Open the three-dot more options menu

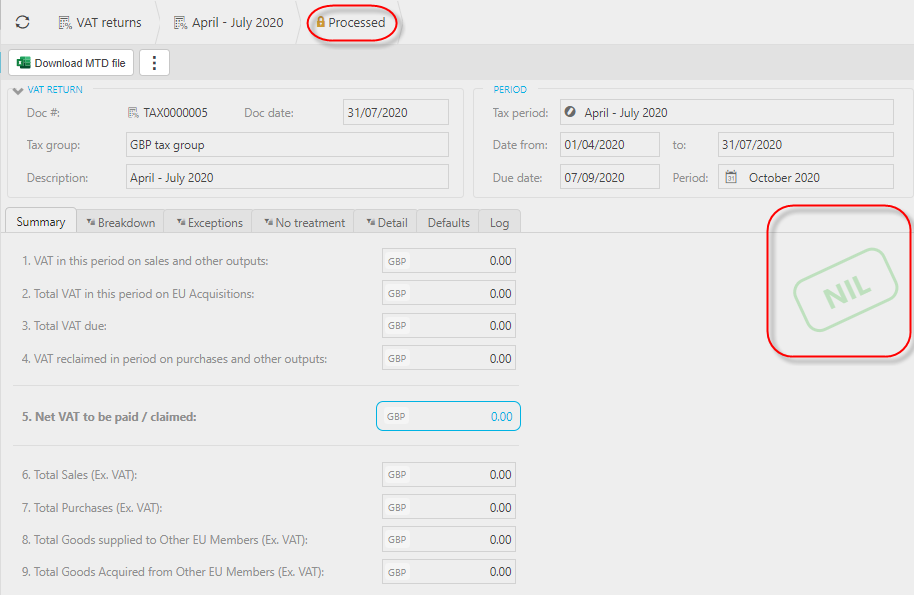(x=154, y=63)
